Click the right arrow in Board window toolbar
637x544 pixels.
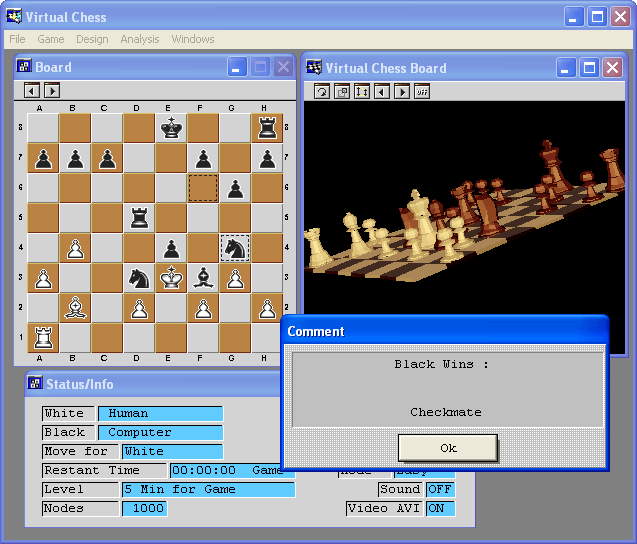(52, 90)
